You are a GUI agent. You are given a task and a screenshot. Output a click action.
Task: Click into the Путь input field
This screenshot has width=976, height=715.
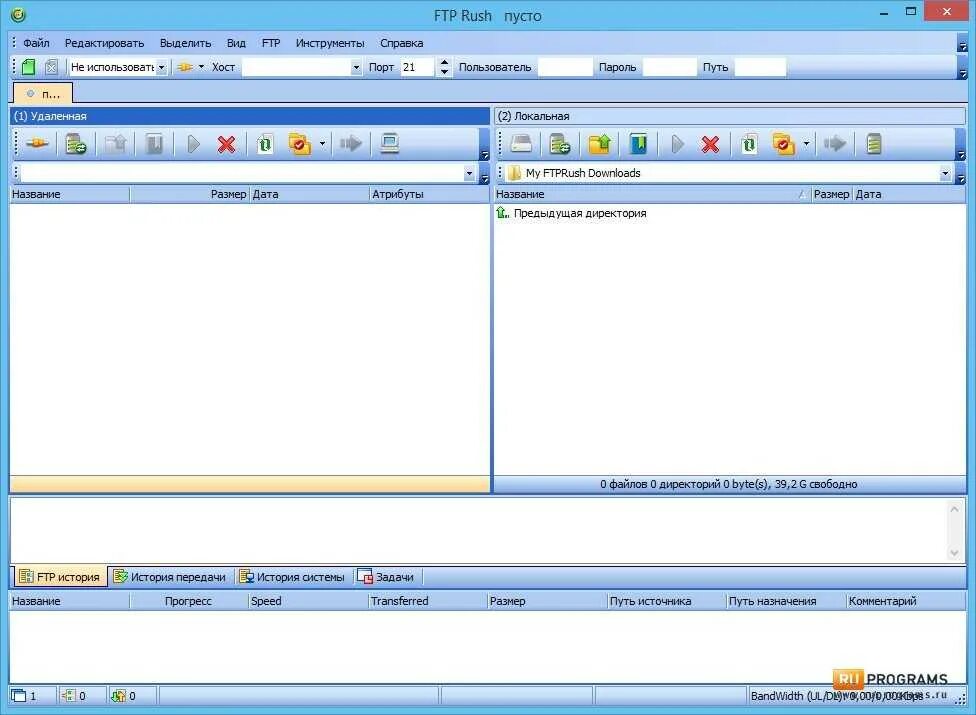[x=760, y=67]
